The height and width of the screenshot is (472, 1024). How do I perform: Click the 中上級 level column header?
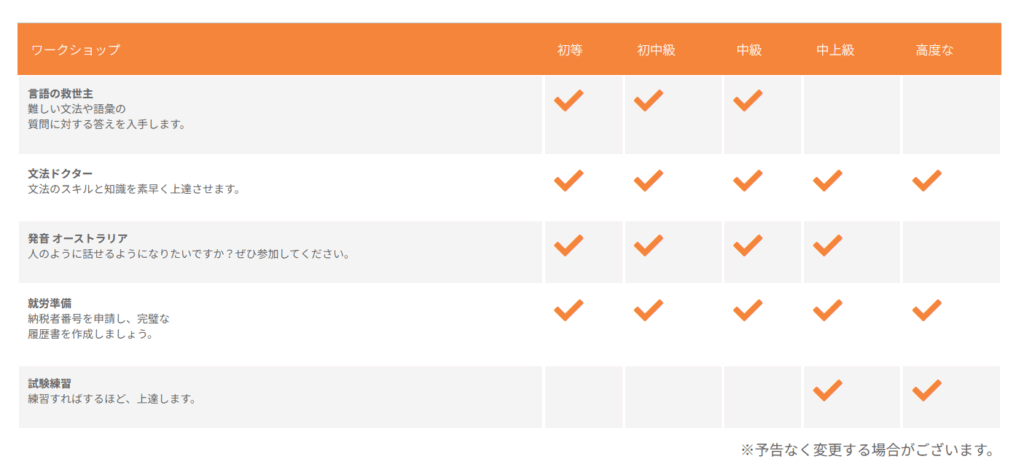click(x=835, y=50)
